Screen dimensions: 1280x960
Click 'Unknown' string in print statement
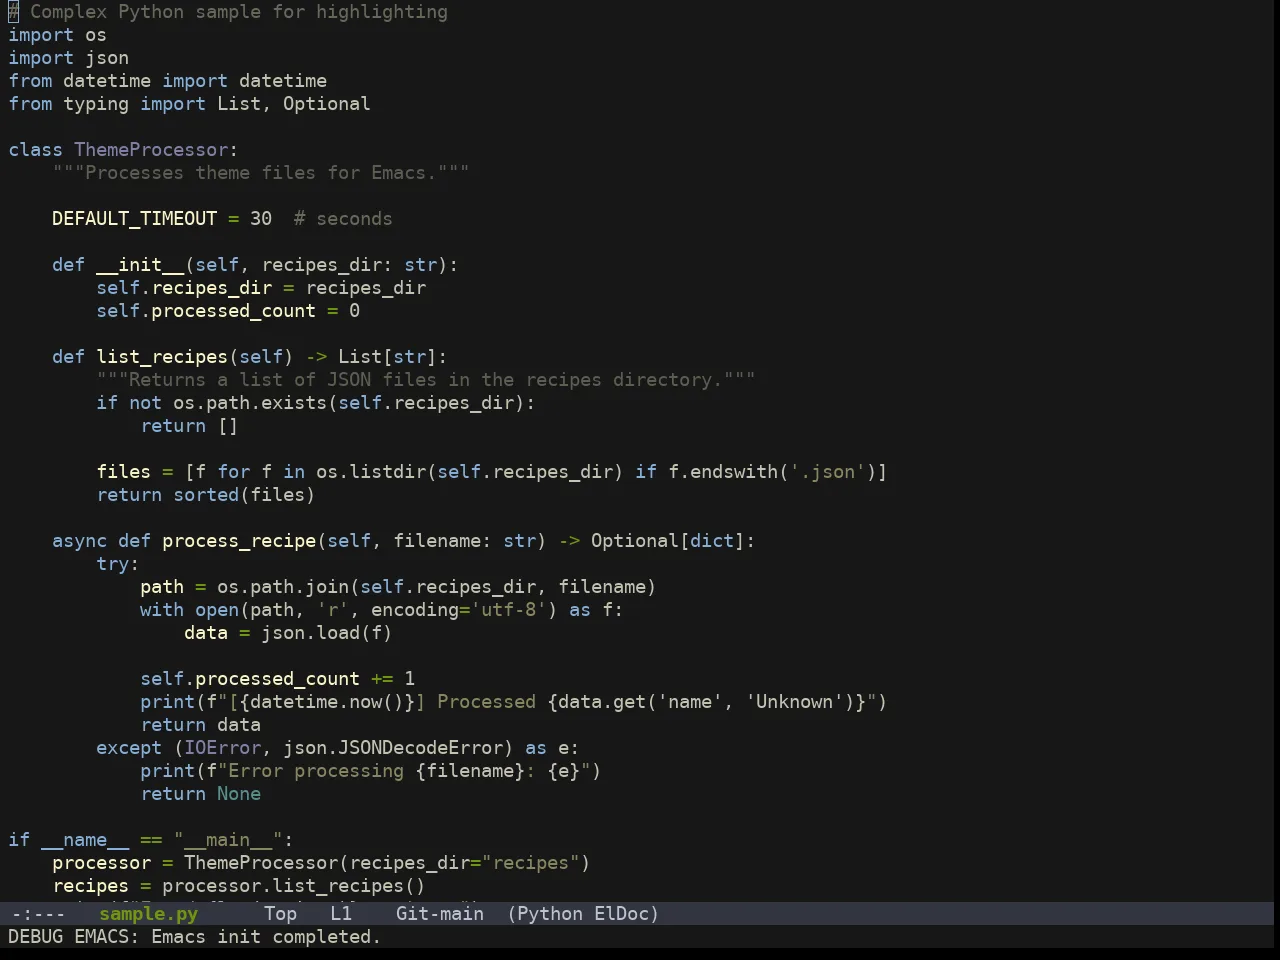tap(794, 702)
